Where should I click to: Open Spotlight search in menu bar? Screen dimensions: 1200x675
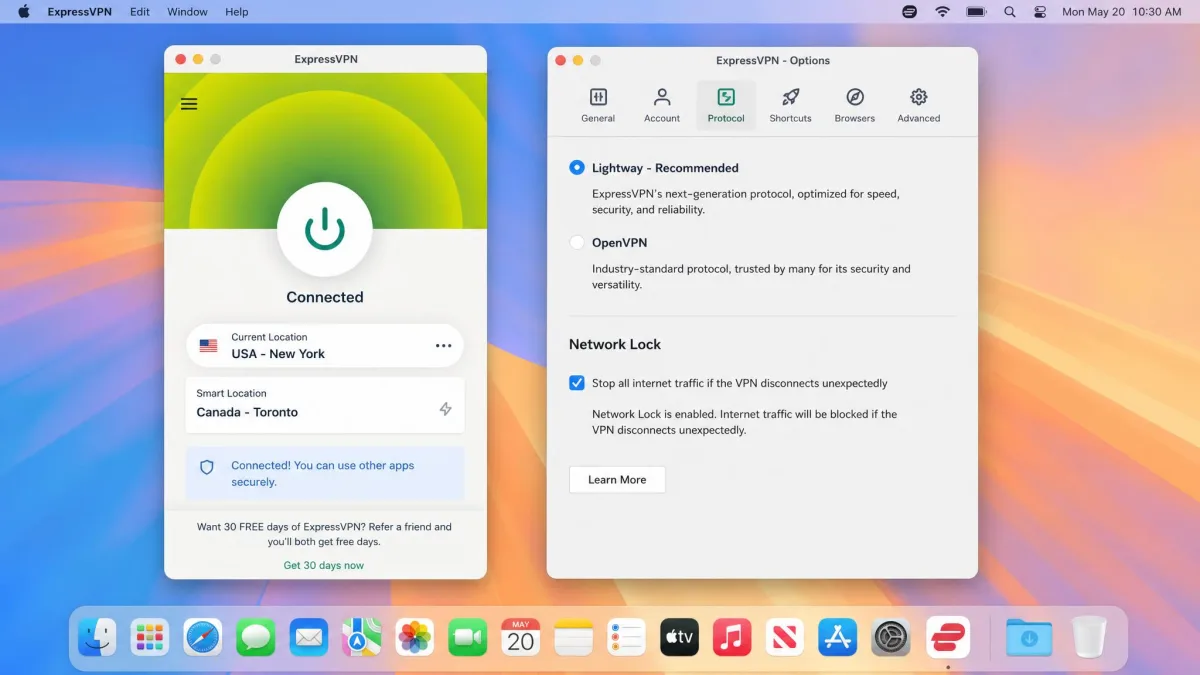[1010, 12]
